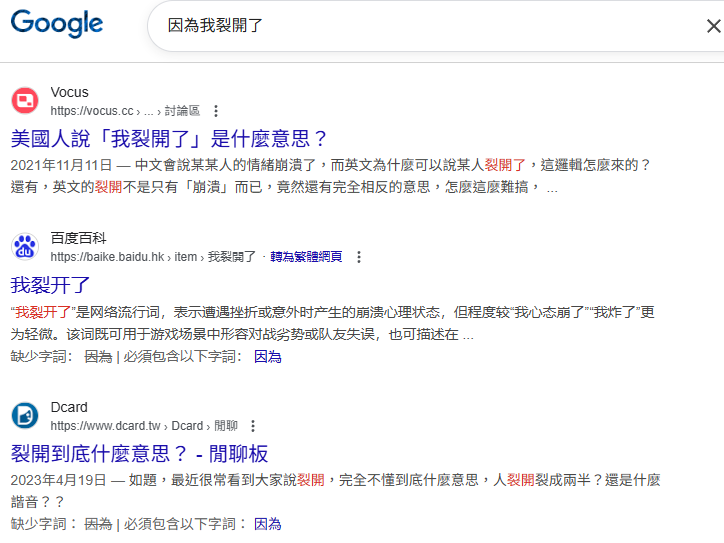Click the Vocus site favicon
The height and width of the screenshot is (543, 724).
coord(25,101)
